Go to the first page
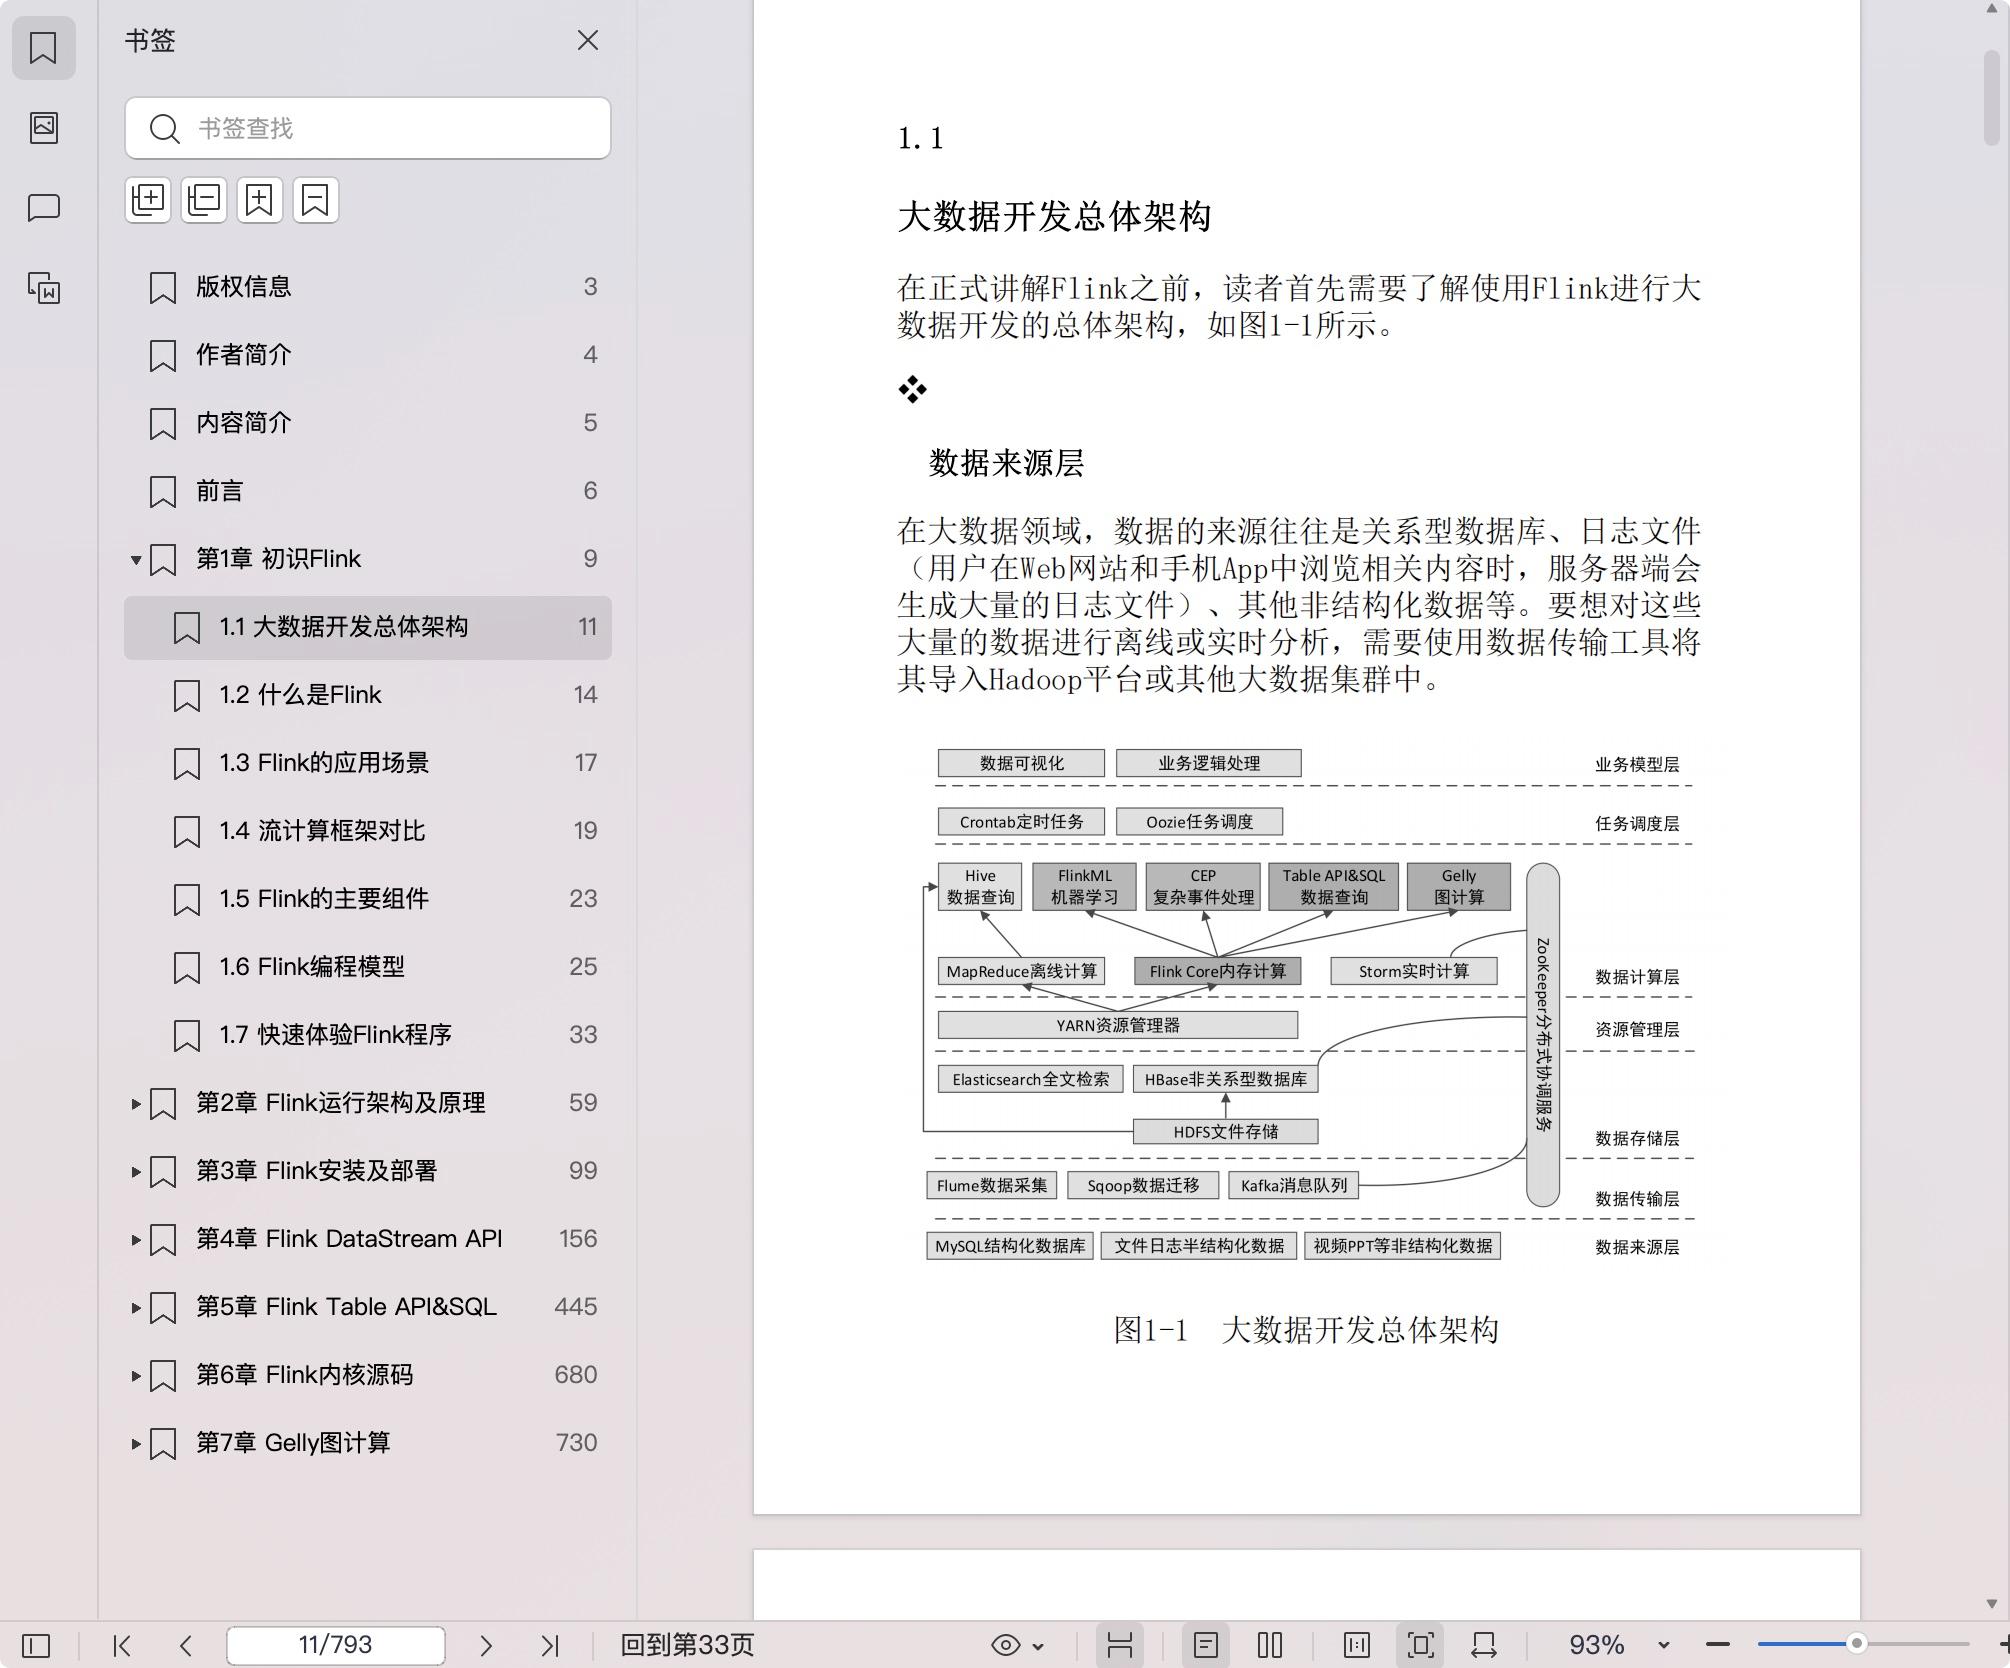The width and height of the screenshot is (2010, 1668). [122, 1645]
